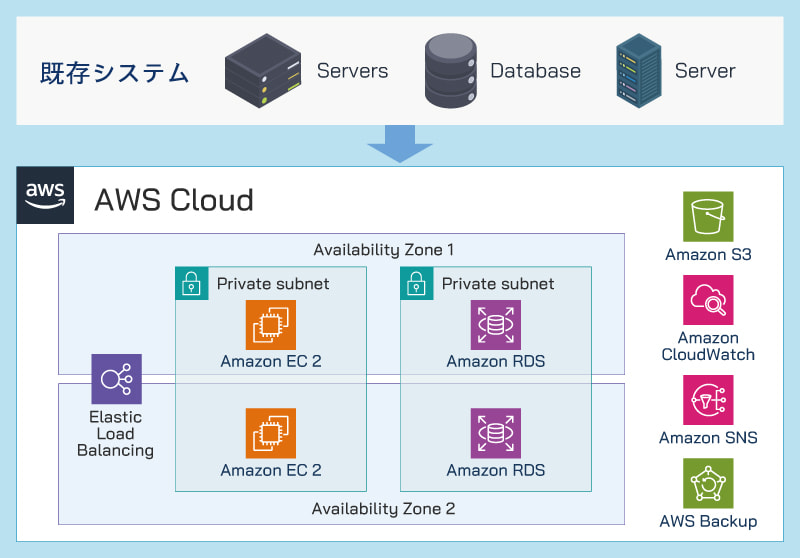Select the Amazon SNS icon
800x558 pixels.
pos(708,400)
